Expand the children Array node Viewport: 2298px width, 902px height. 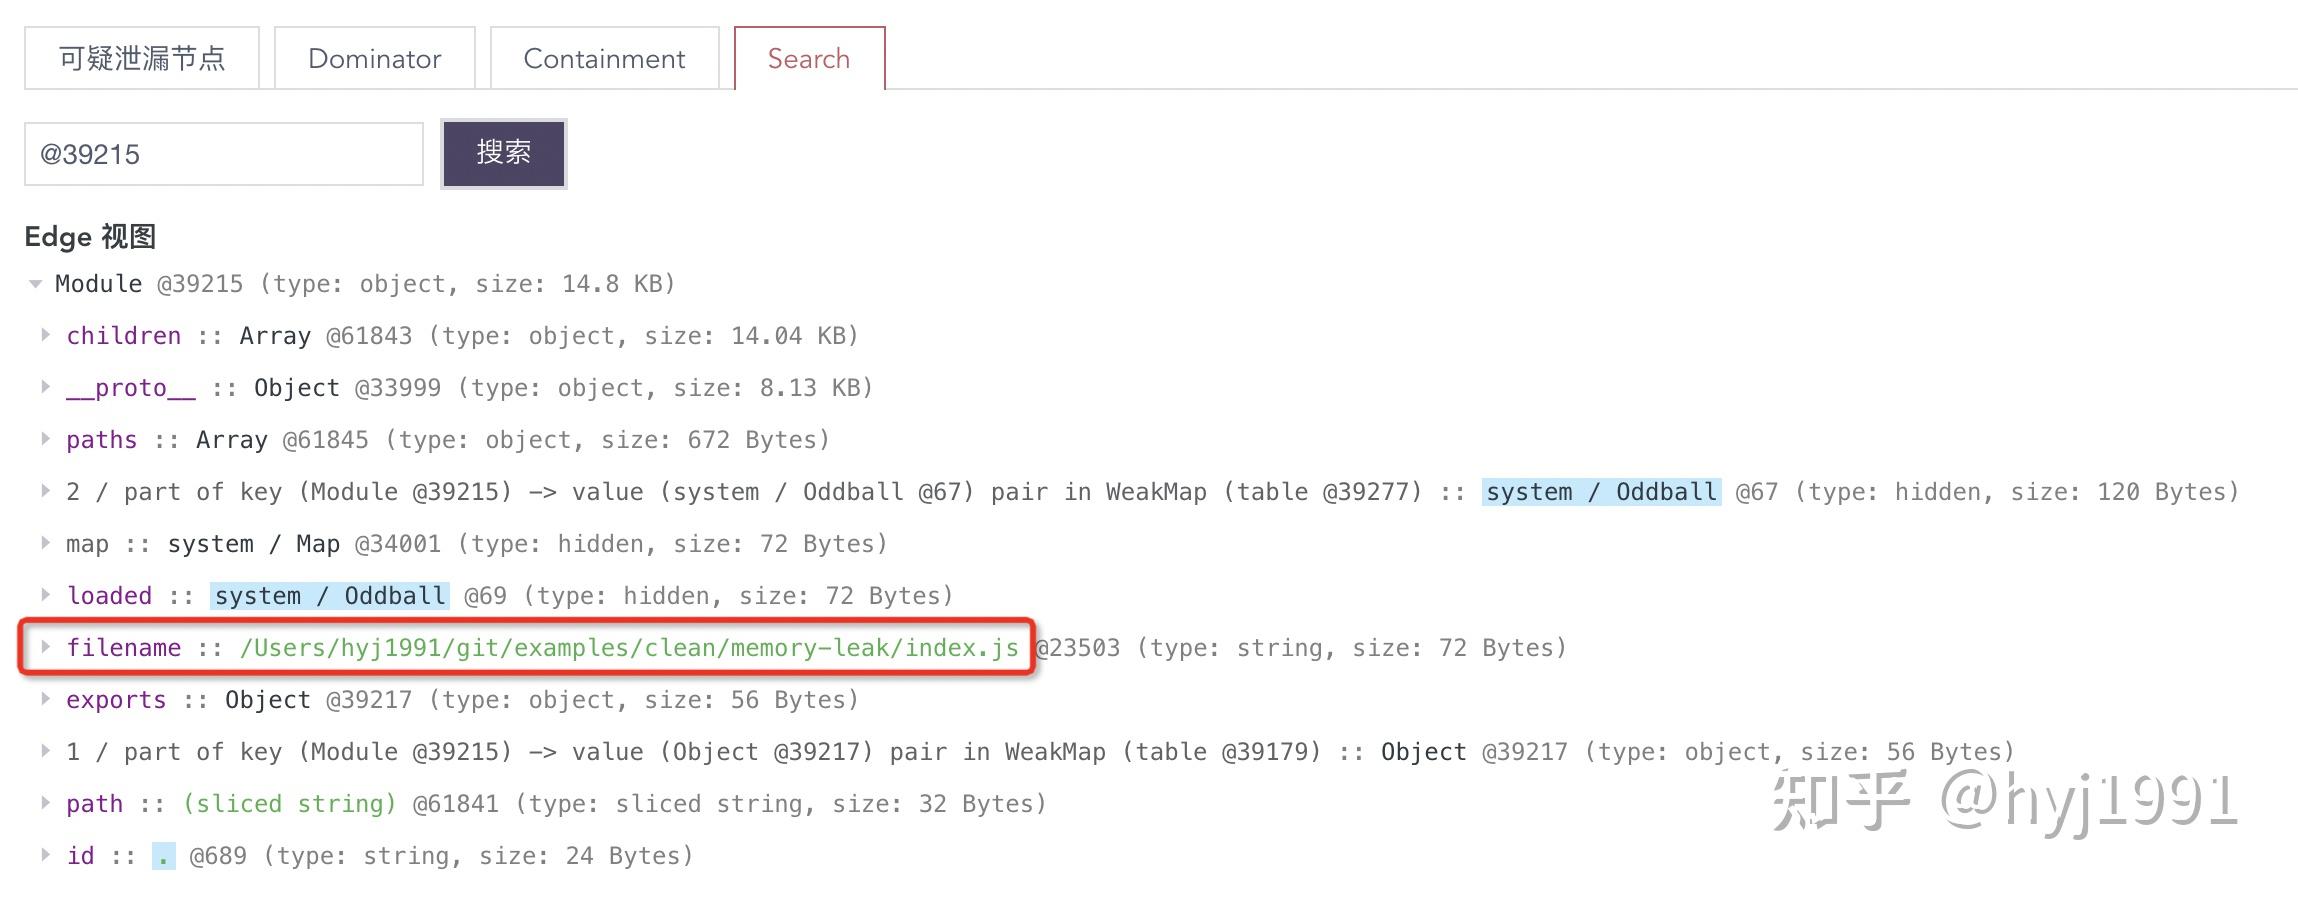click(46, 335)
